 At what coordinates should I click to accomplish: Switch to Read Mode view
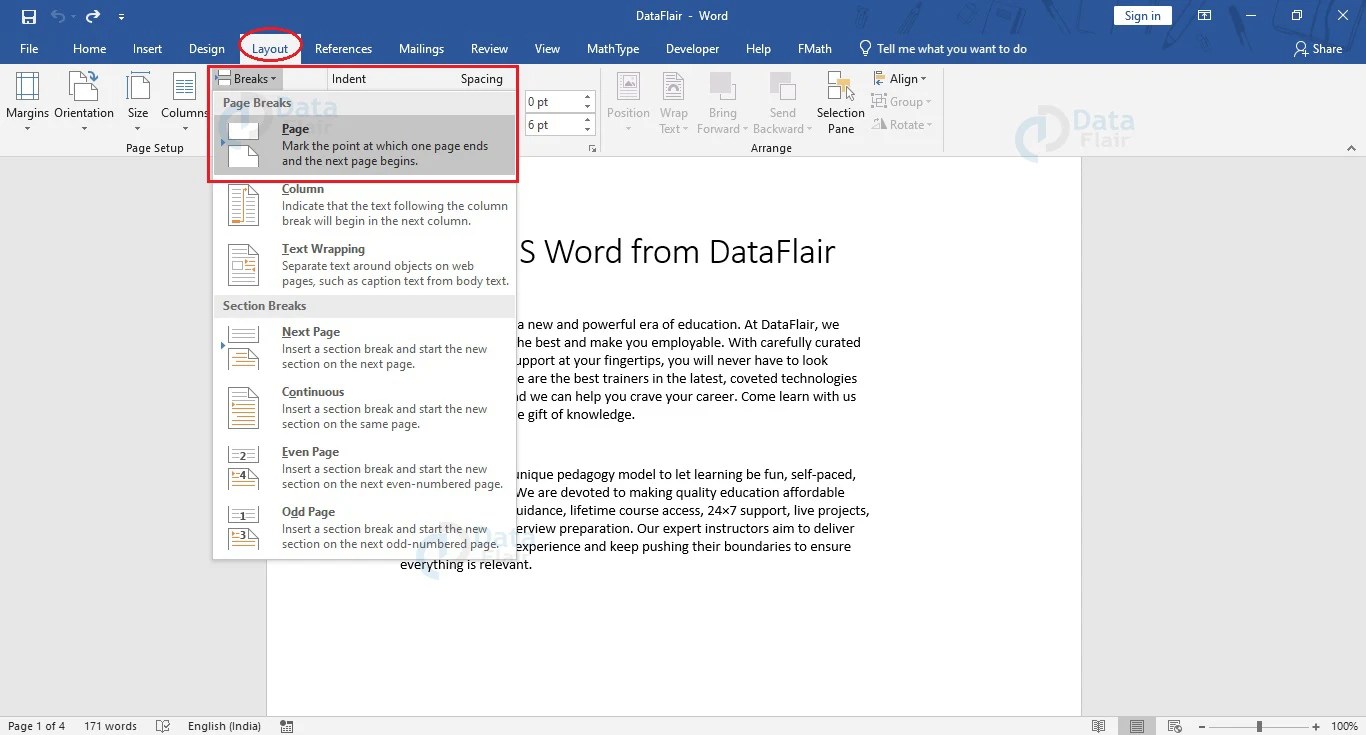1099,726
